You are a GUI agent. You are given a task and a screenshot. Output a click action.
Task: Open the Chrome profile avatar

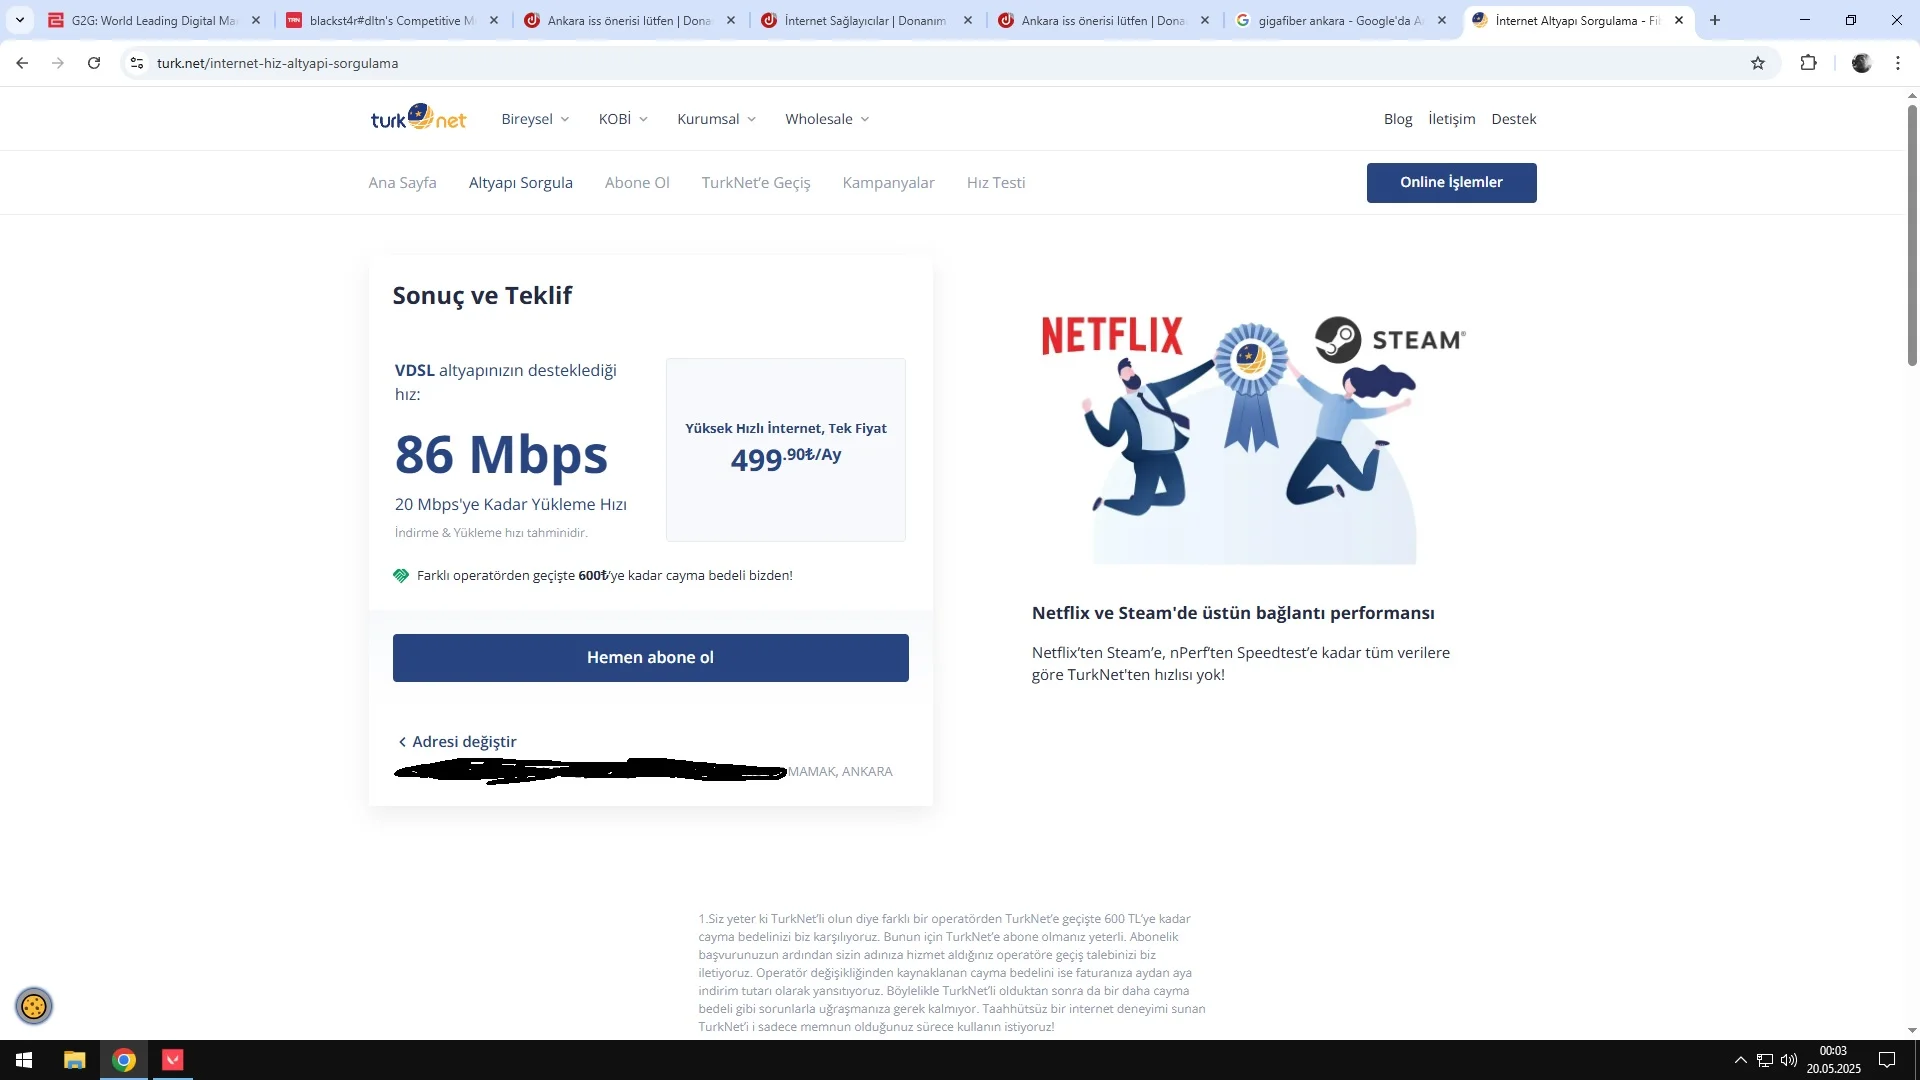pos(1861,63)
